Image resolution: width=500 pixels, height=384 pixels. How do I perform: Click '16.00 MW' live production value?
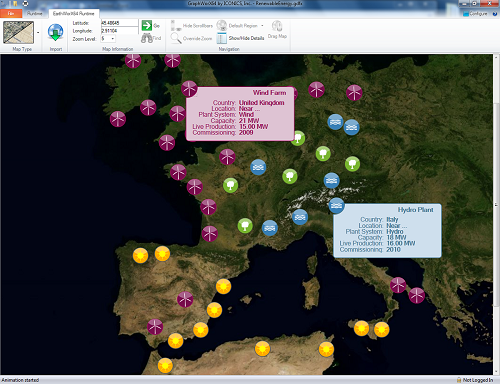(401, 243)
